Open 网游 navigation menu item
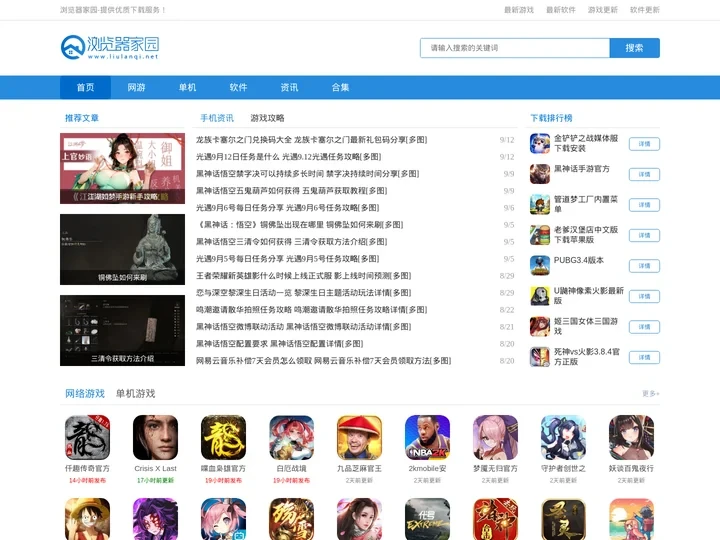 pos(136,87)
